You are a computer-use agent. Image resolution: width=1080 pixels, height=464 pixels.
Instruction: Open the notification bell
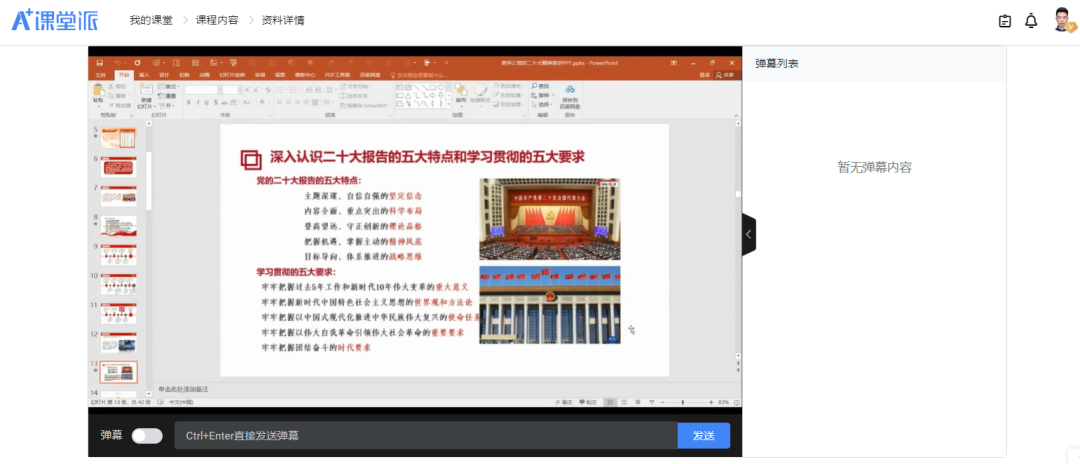1031,21
